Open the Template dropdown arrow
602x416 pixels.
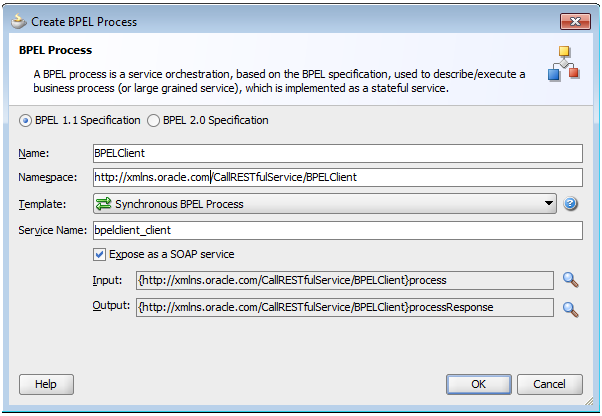point(548,204)
